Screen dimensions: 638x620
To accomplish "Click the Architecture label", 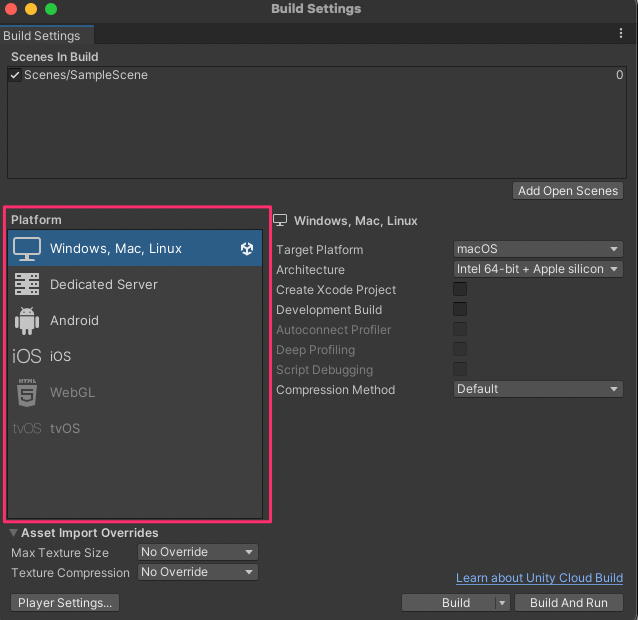I will [310, 270].
